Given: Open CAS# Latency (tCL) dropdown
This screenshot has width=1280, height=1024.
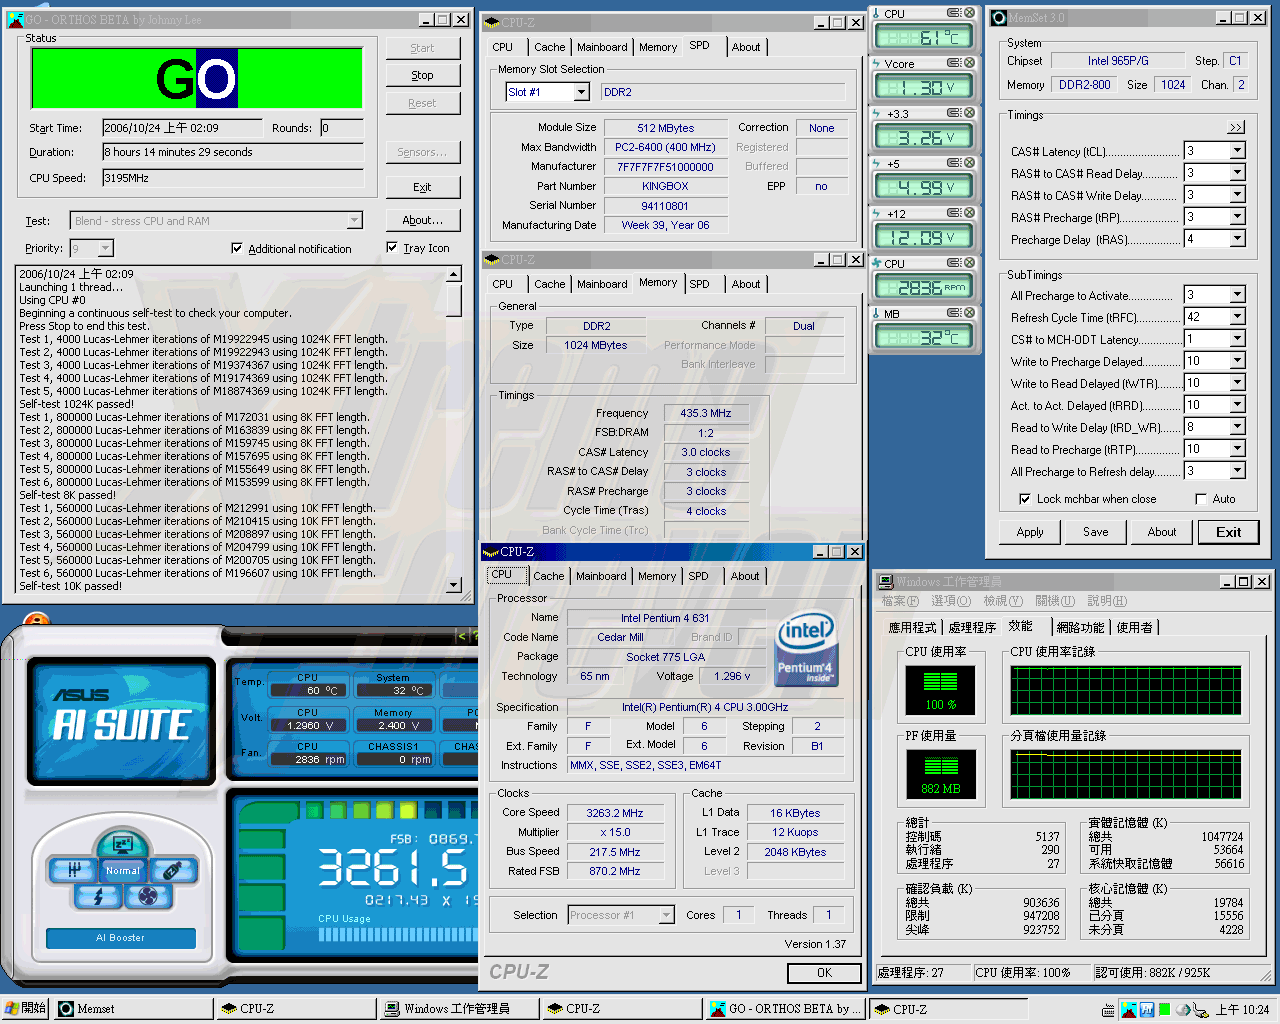Looking at the screenshot, I should [1237, 151].
